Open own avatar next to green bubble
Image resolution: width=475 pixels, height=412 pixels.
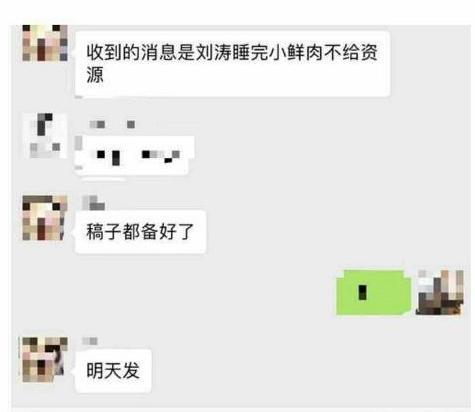(440, 292)
